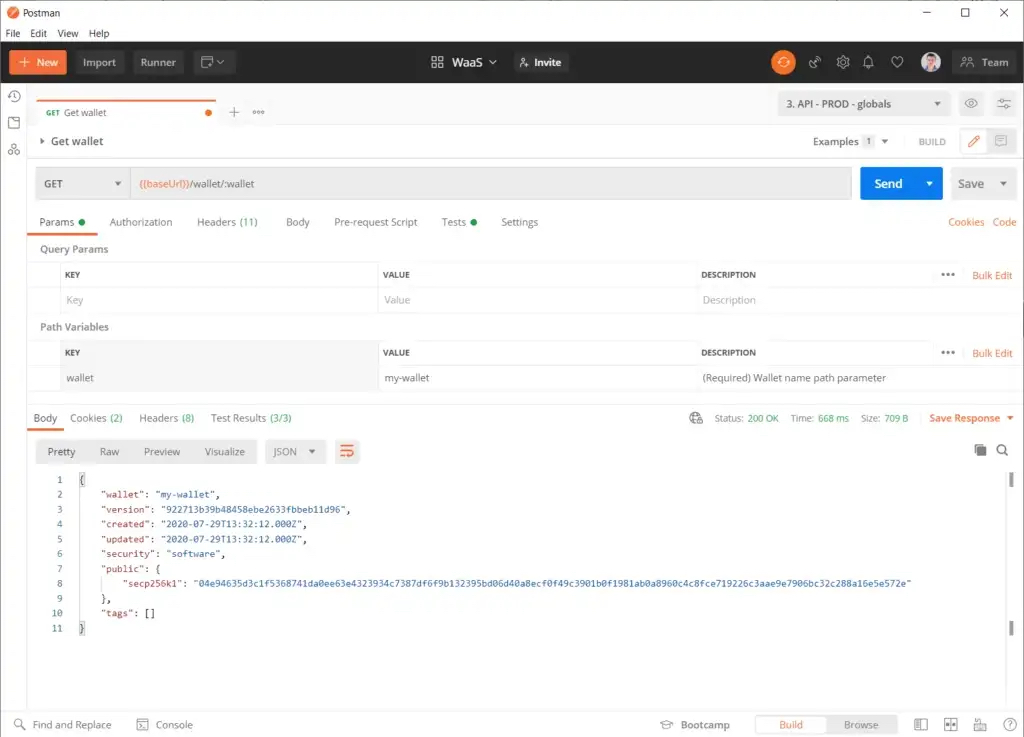Click the environment quick look eye icon
Screen dimensions: 1024x737
click(971, 104)
